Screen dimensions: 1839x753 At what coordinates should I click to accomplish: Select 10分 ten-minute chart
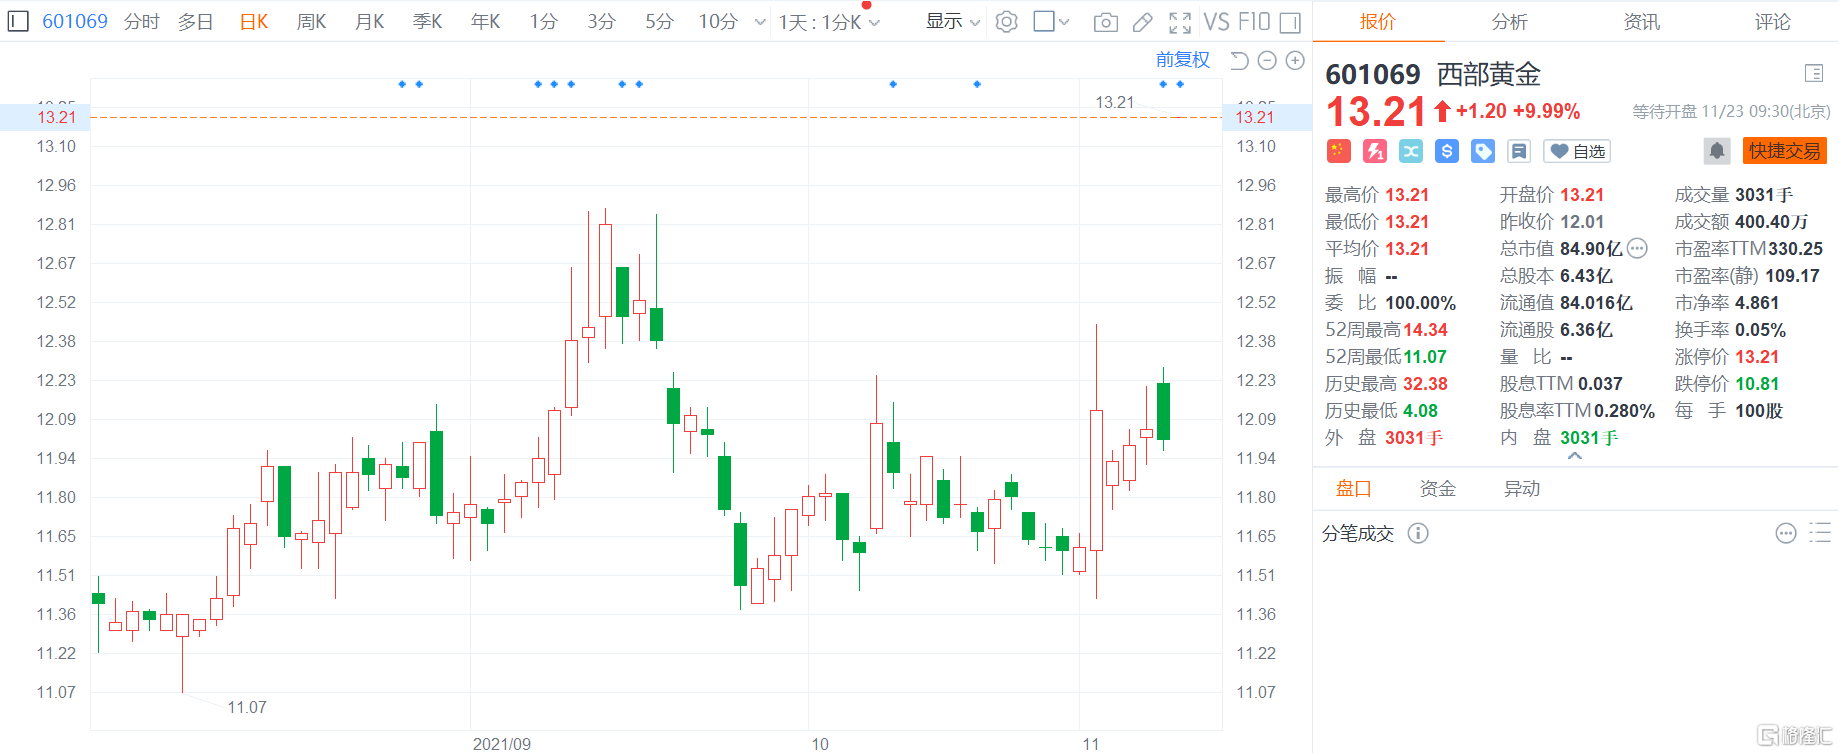[718, 21]
